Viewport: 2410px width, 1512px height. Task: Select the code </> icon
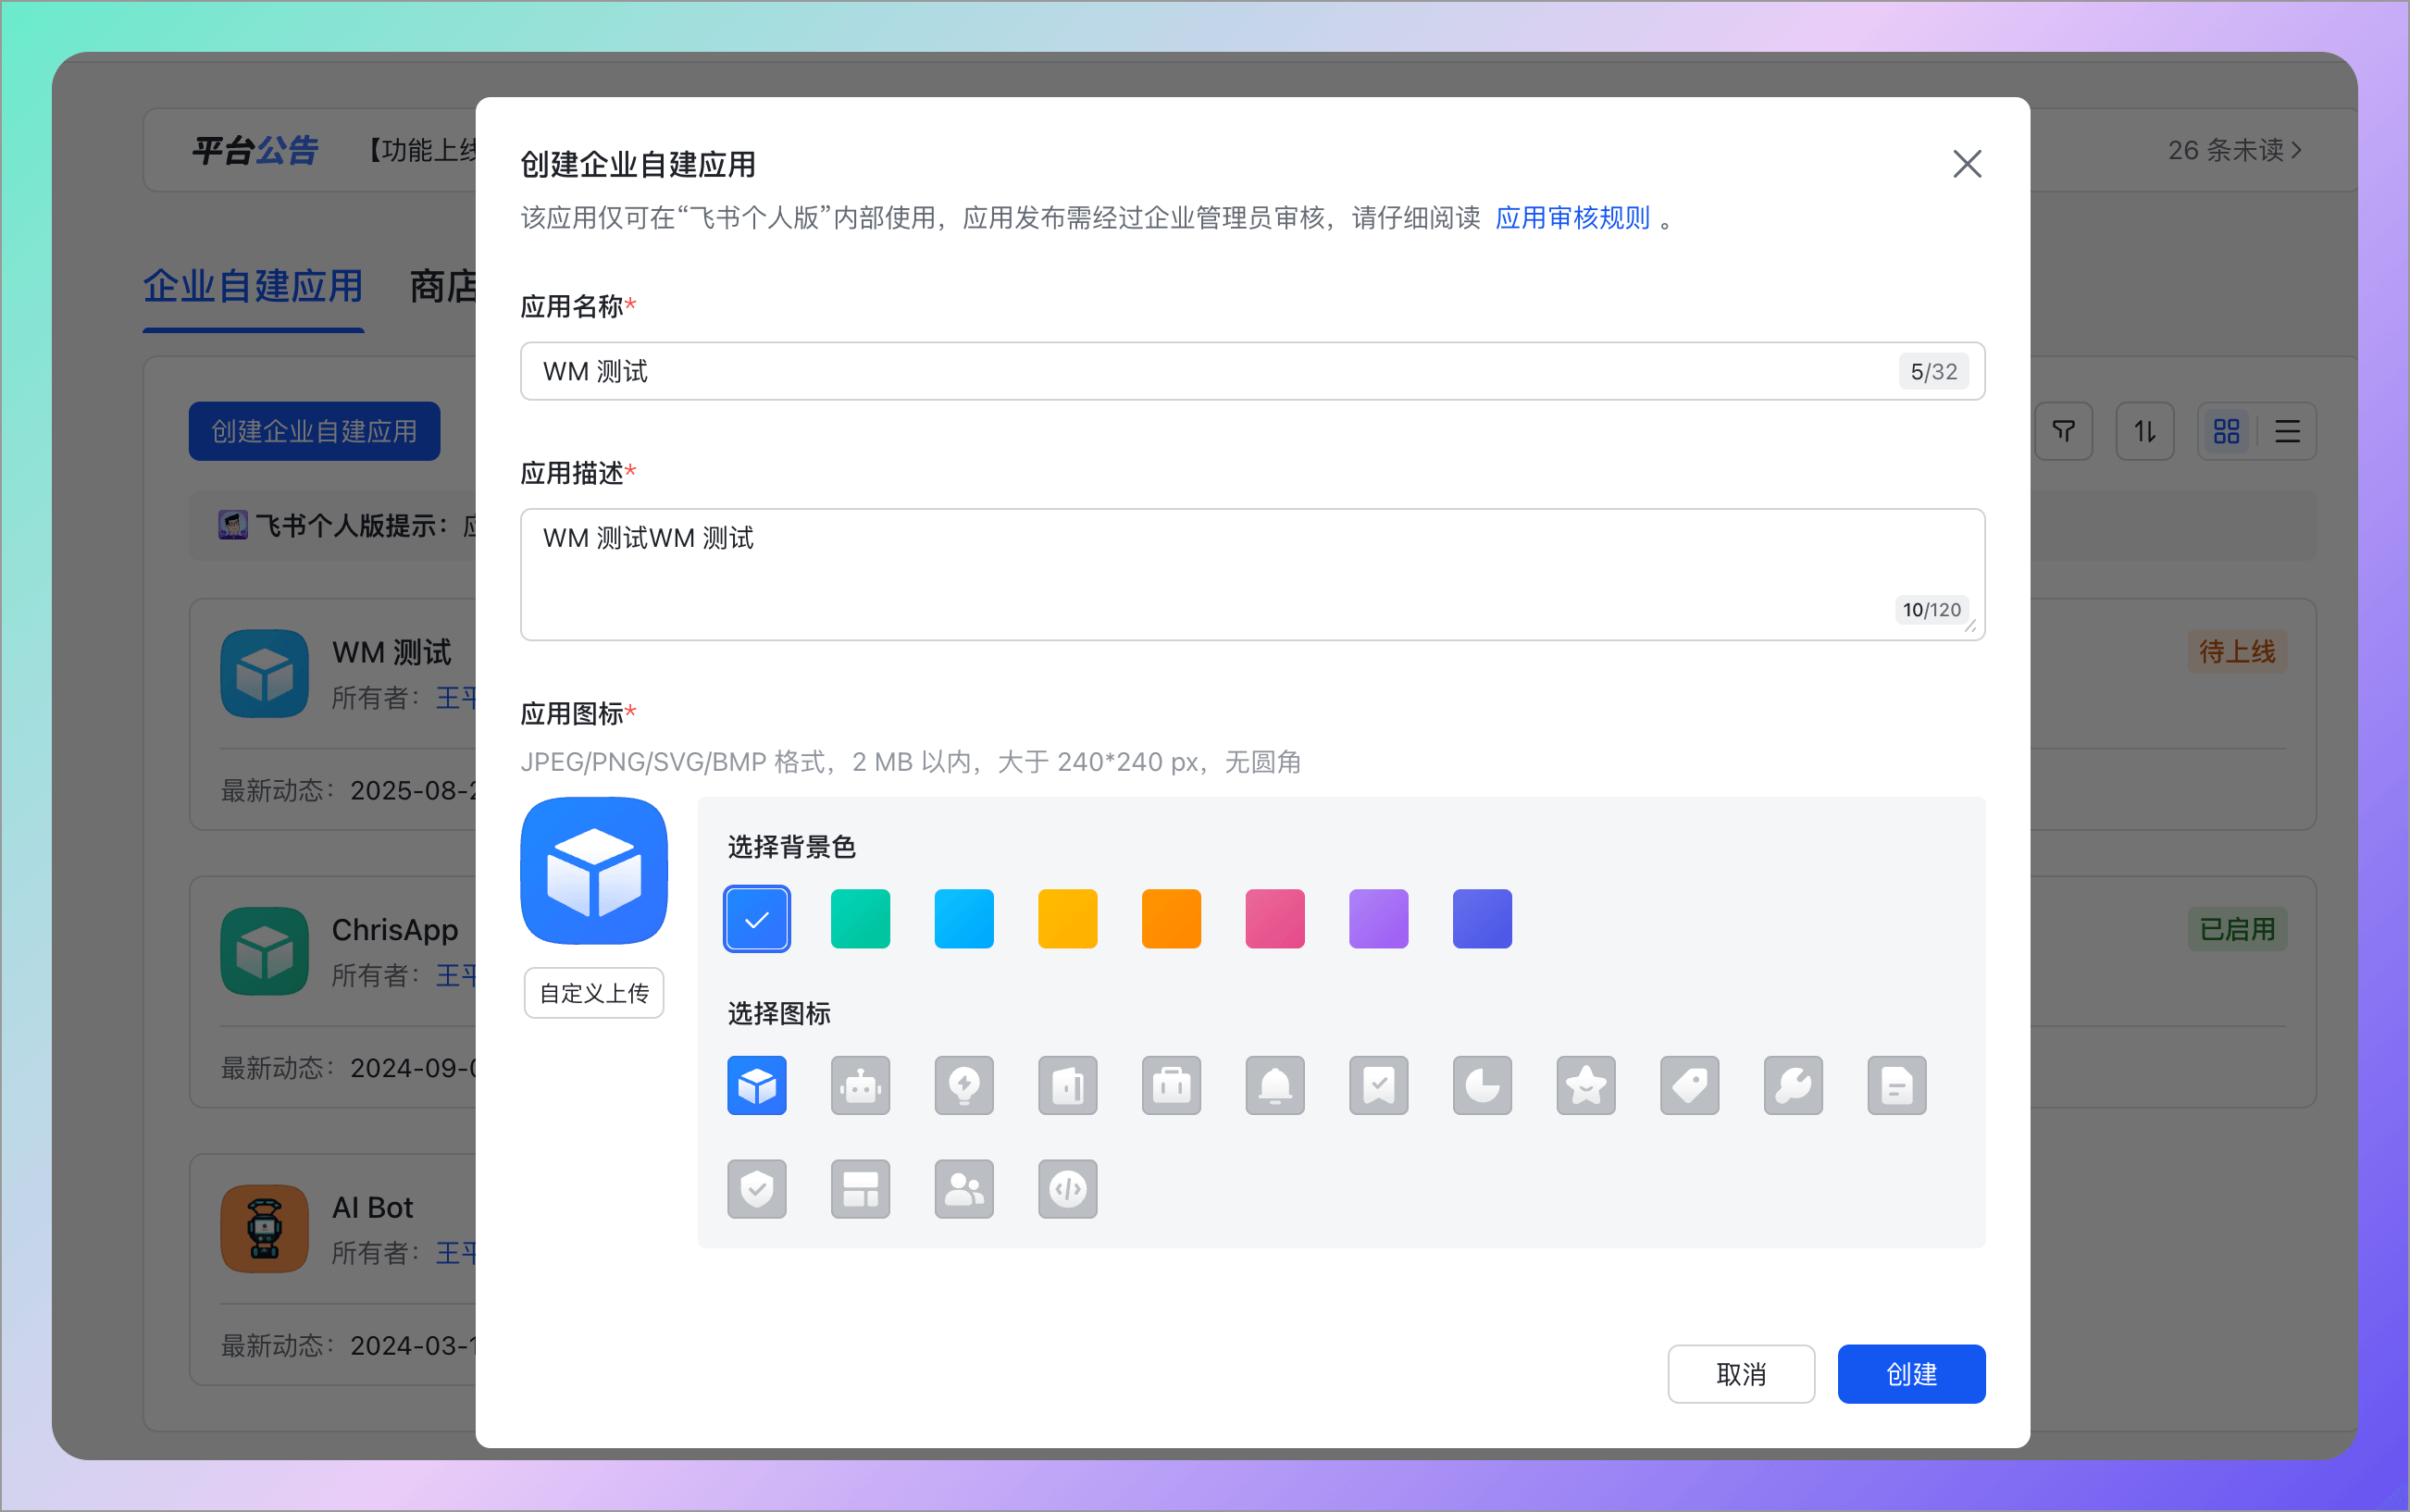pyautogui.click(x=1067, y=1189)
